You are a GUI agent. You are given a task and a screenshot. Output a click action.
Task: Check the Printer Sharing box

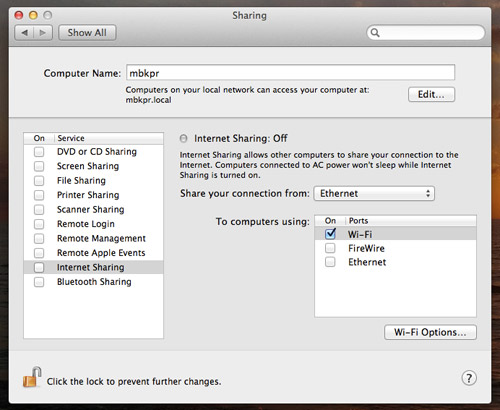tap(39, 195)
